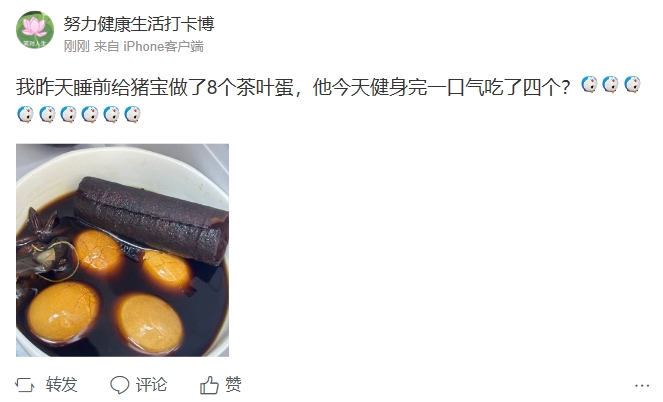The image size is (663, 402).
Task: Click the comment speech bubble icon
Action: 120,385
